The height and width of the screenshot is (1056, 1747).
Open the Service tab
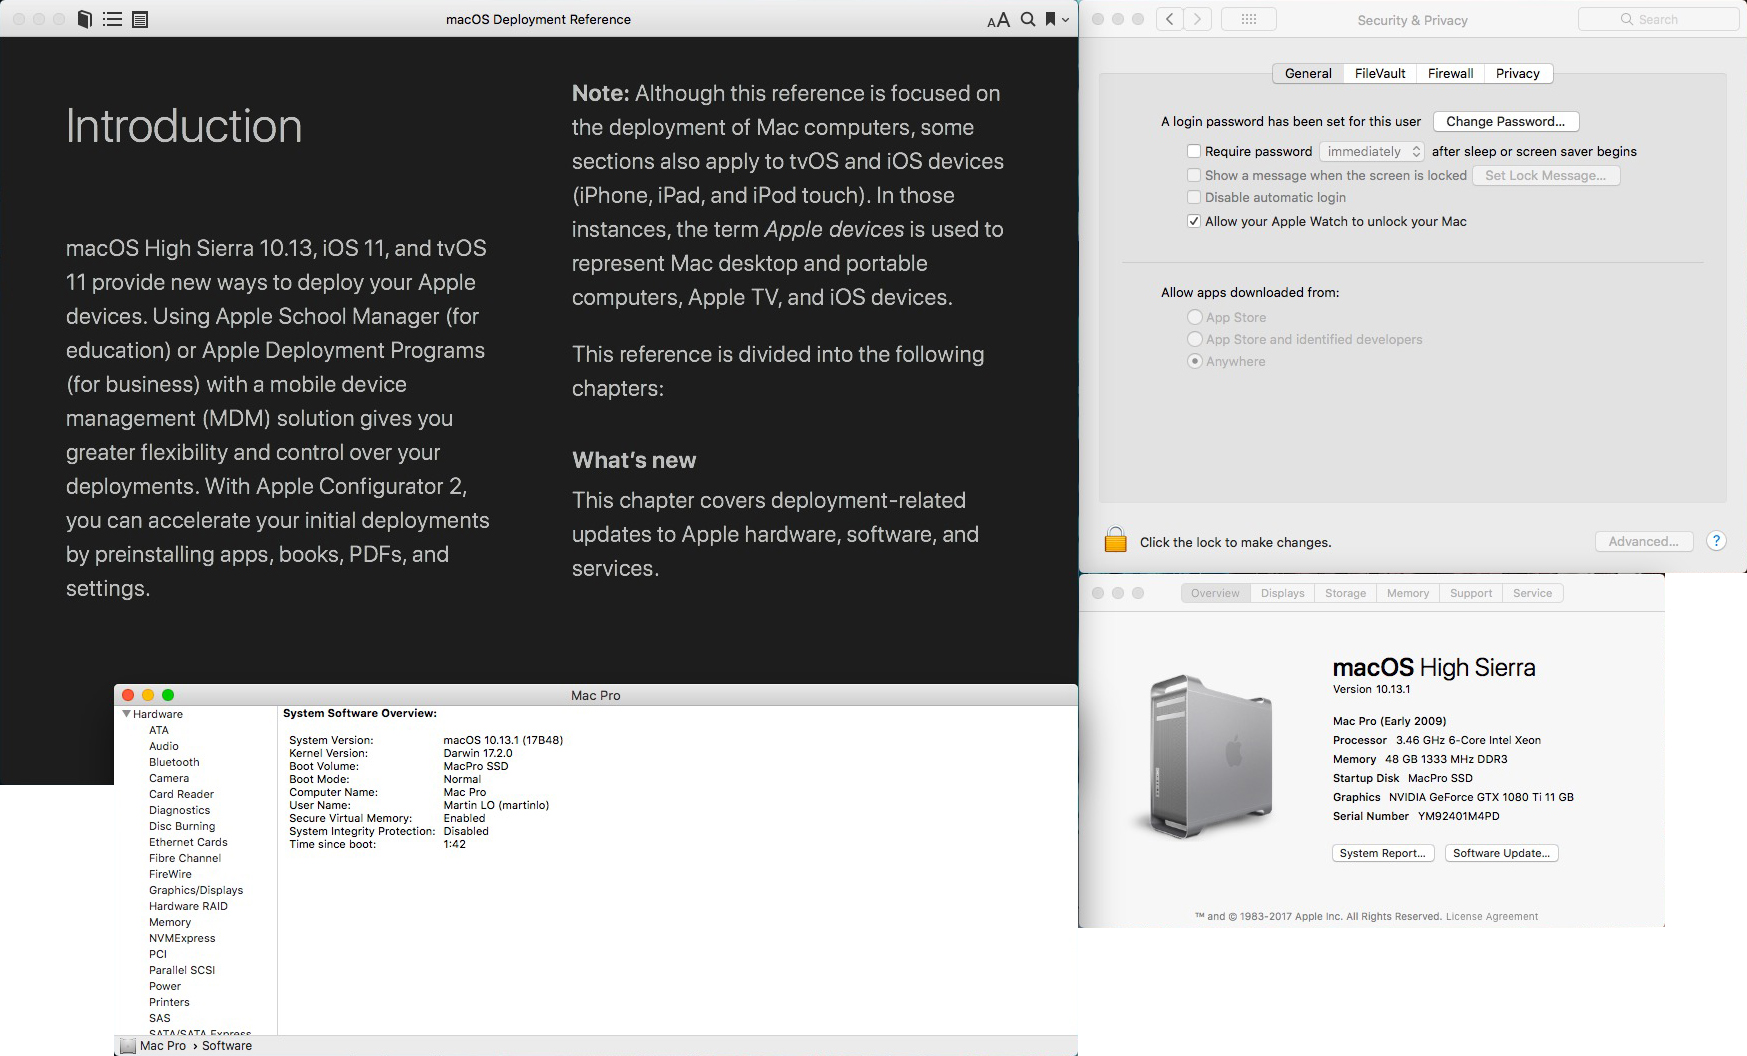1532,593
